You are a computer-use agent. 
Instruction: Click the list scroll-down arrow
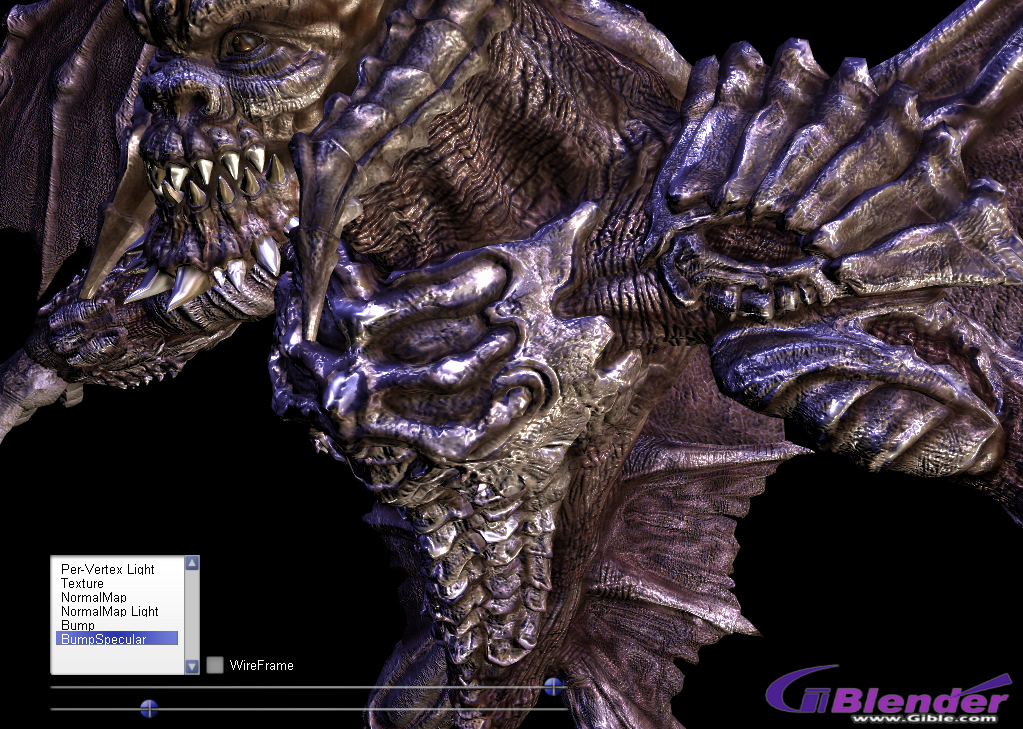pos(192,666)
